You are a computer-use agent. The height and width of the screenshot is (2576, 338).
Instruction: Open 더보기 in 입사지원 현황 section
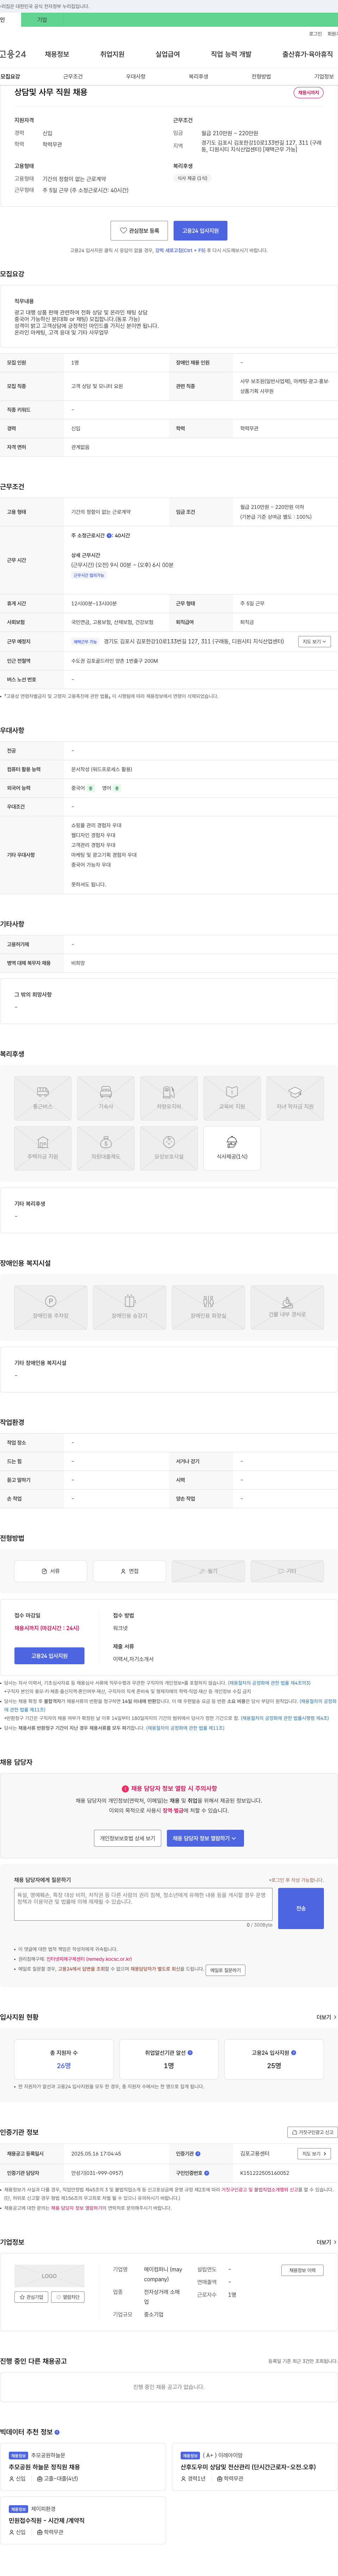[x=326, y=2017]
